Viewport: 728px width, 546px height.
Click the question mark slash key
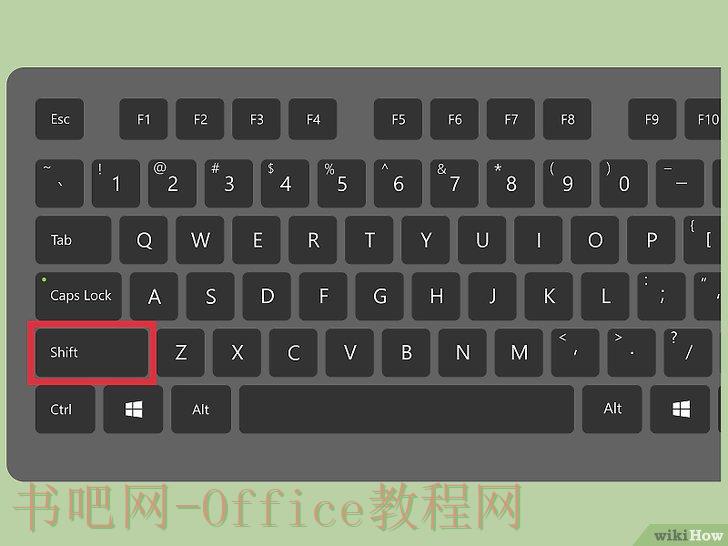point(688,352)
